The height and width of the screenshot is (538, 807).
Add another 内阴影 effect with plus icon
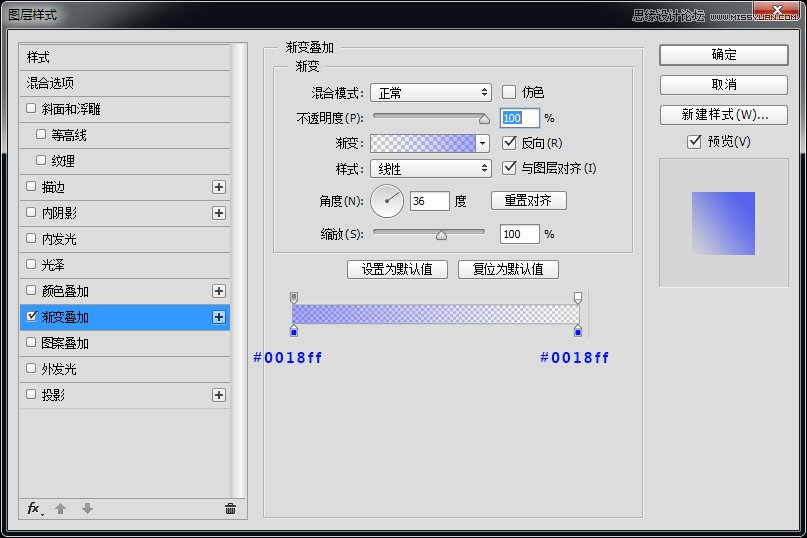(219, 213)
